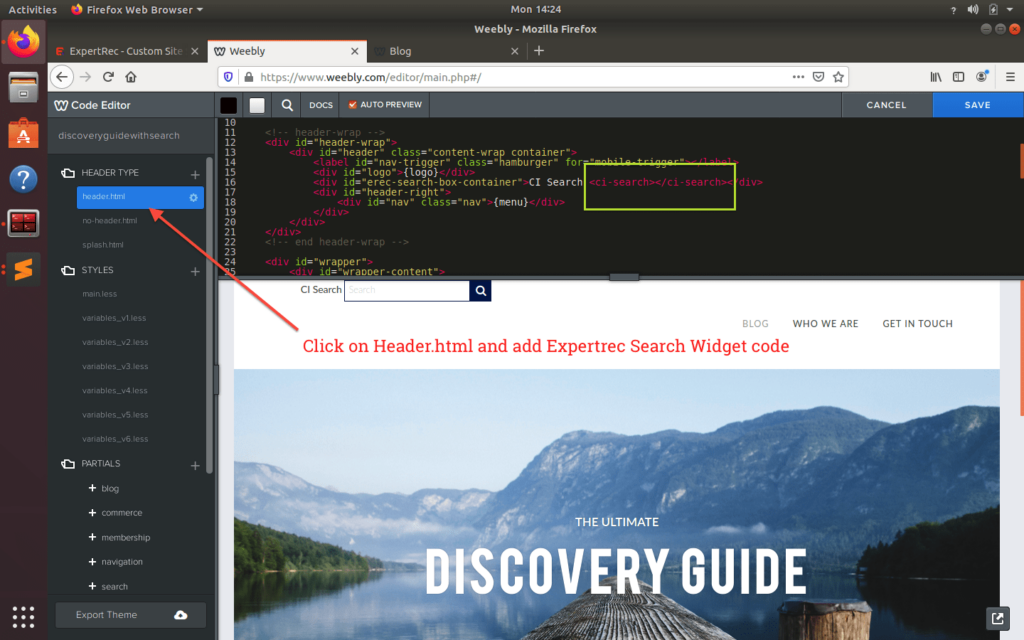Click the gear icon on header.html
The image size is (1024, 640).
195,197
